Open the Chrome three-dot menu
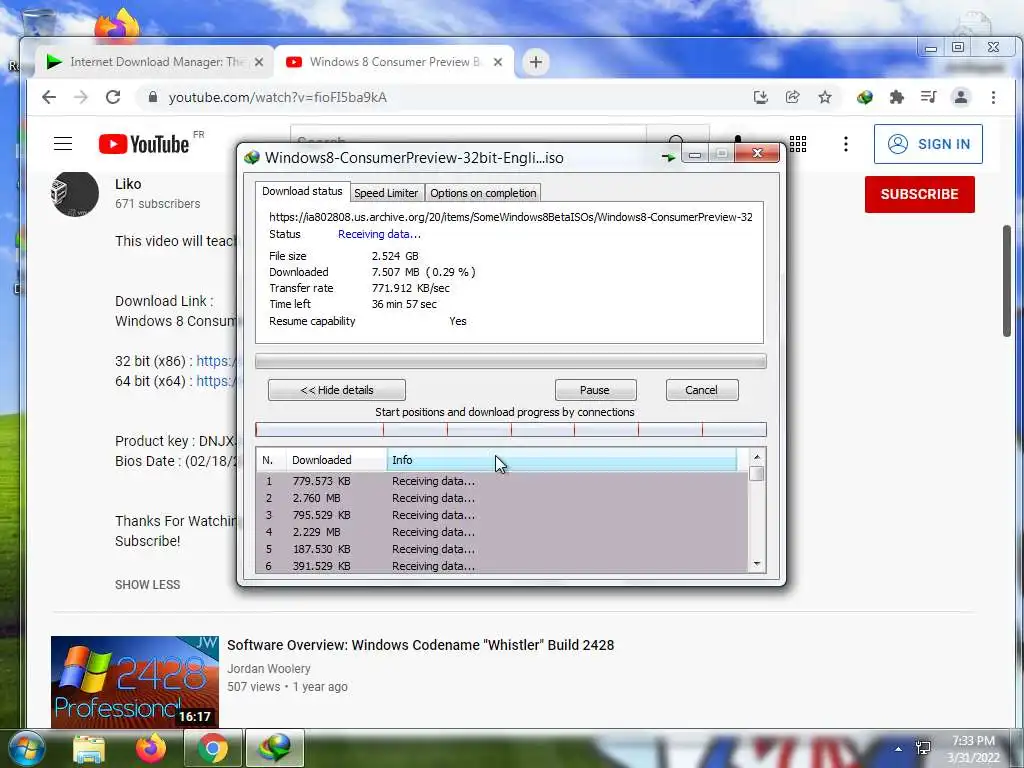 point(993,97)
